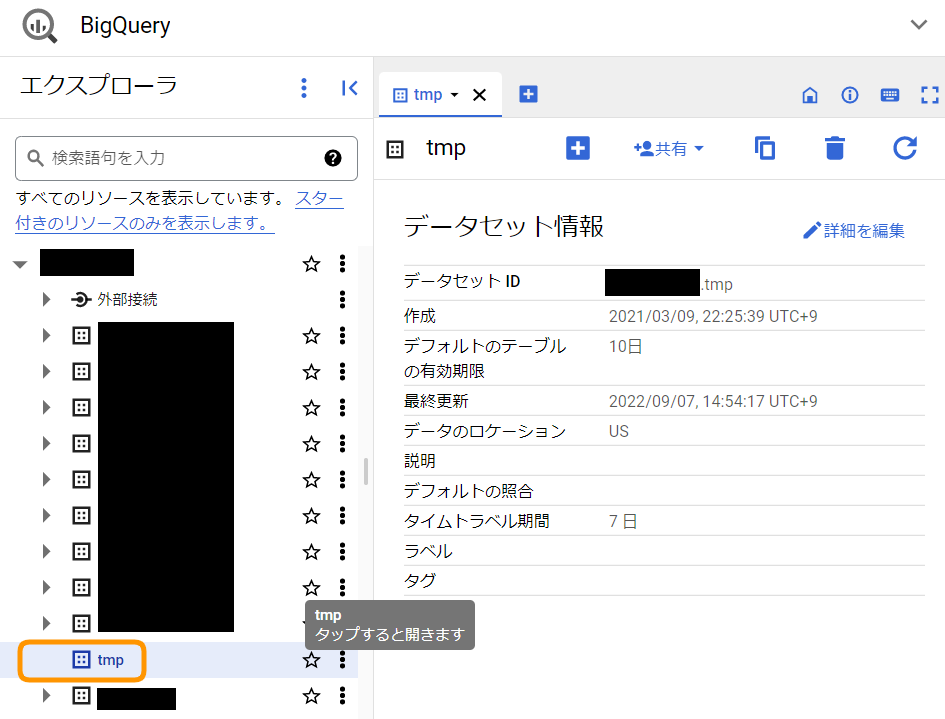Open the info icon in tab bar
Screen dimensions: 945x719
click(x=850, y=95)
